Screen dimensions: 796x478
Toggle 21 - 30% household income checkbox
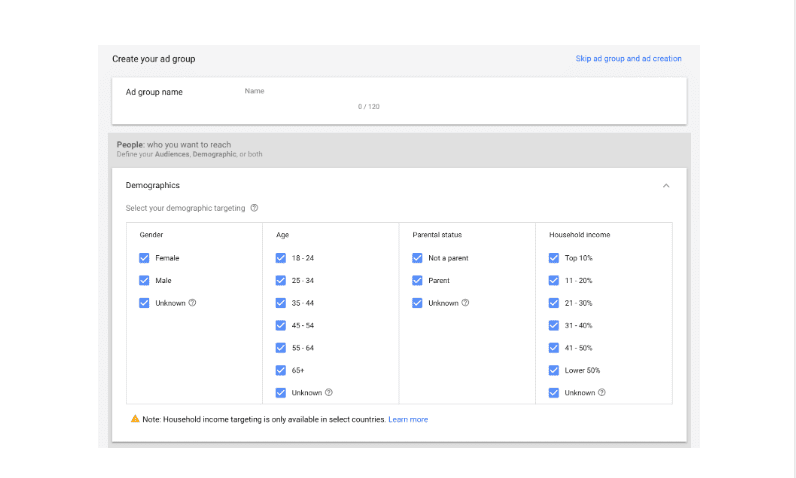(x=554, y=303)
